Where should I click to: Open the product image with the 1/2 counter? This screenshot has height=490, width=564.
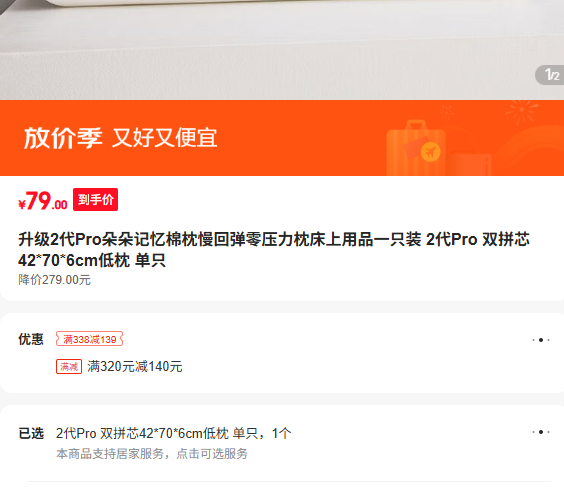click(282, 50)
